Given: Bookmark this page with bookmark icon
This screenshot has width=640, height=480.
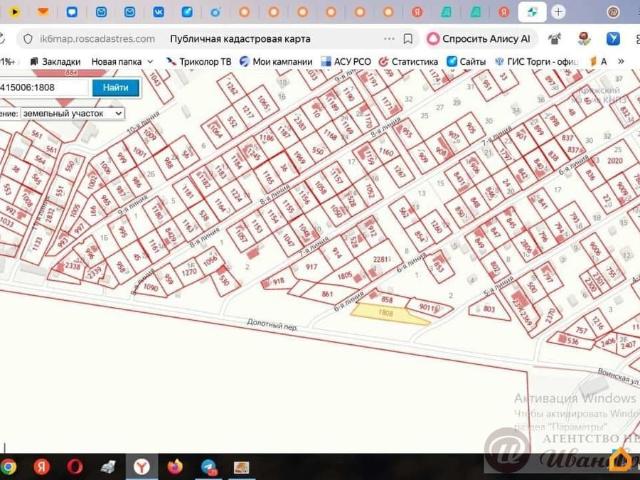Looking at the screenshot, I should point(408,39).
